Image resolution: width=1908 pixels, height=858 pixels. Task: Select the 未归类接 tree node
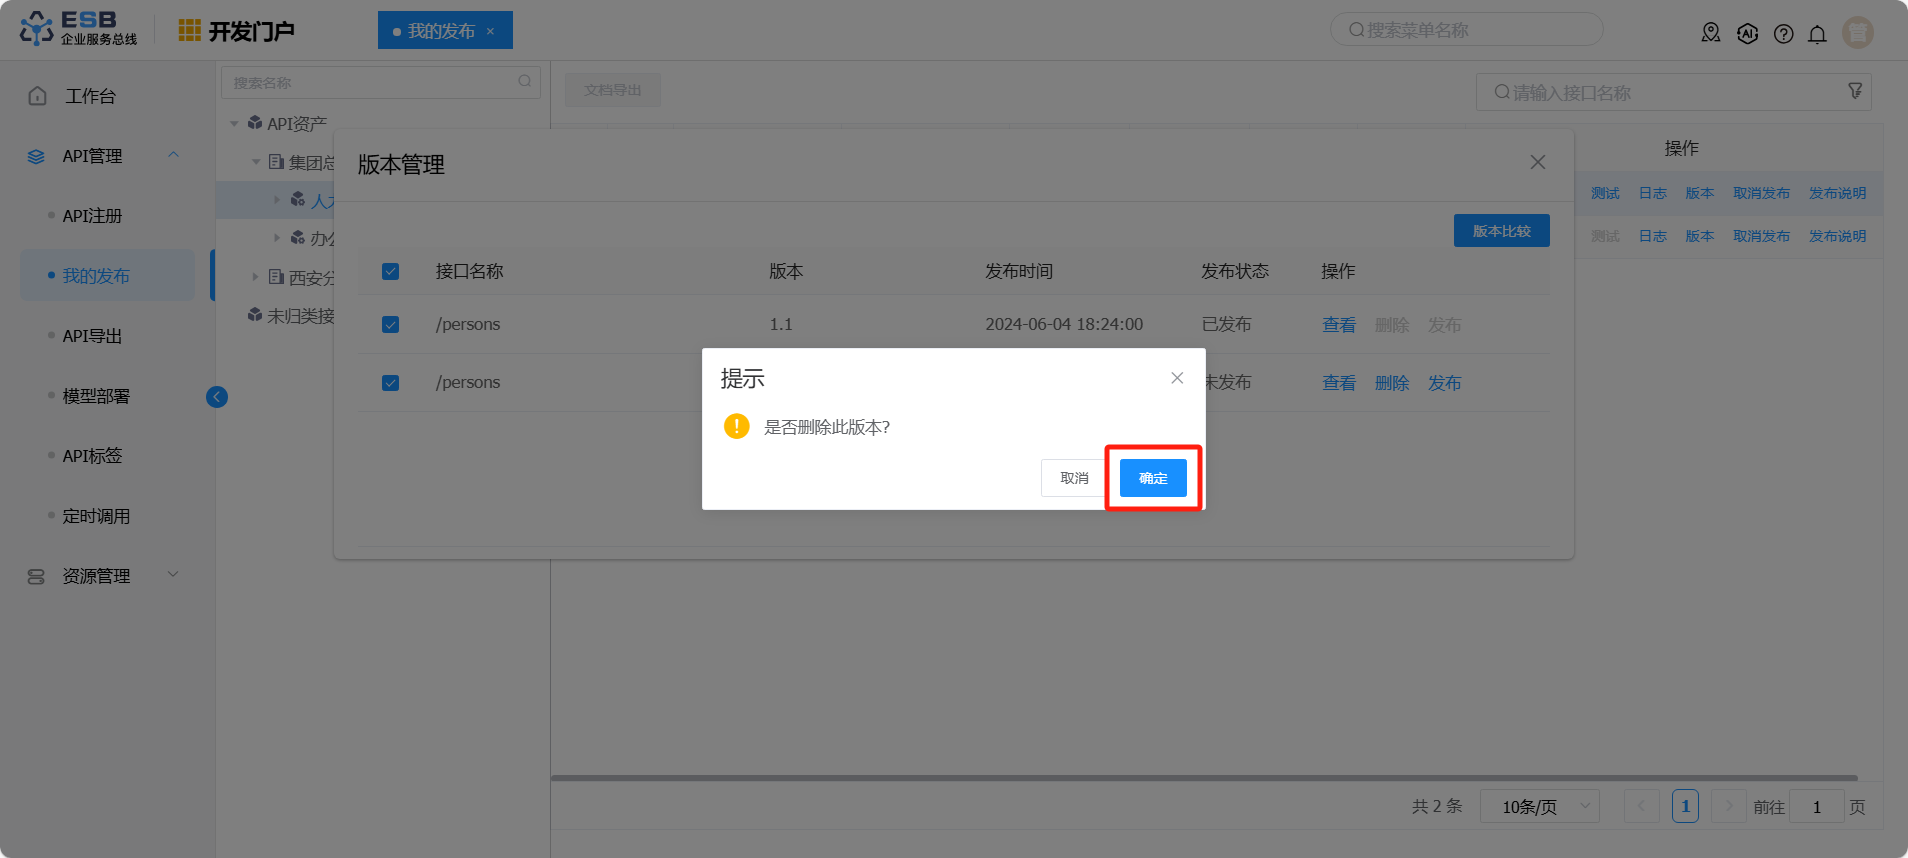coord(291,316)
